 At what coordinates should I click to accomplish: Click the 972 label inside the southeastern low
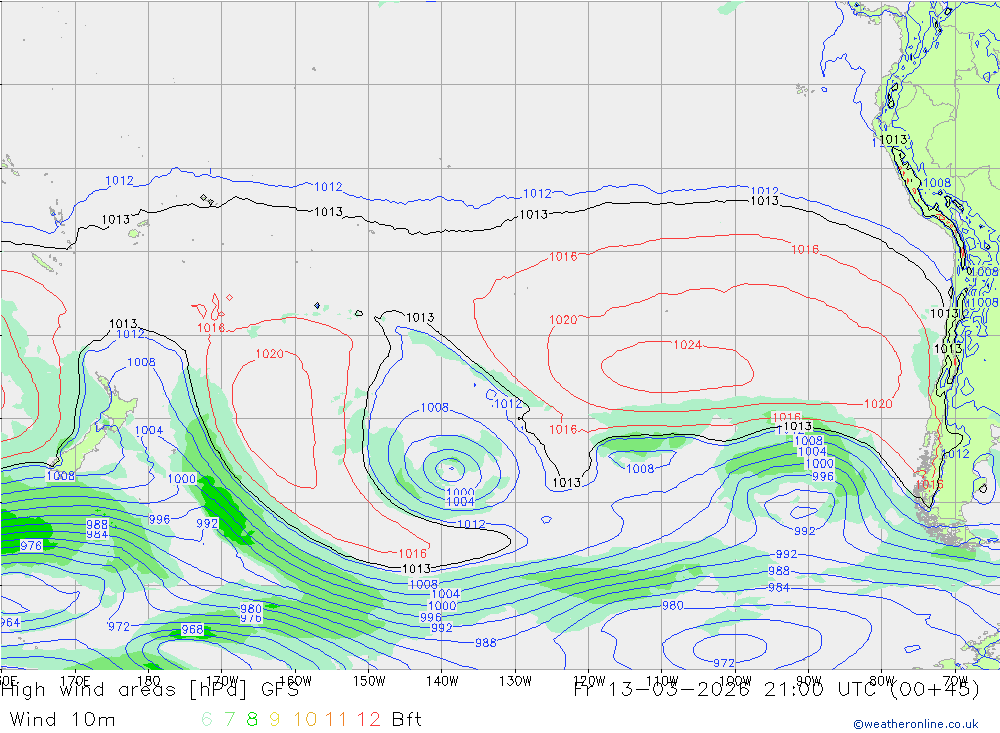pyautogui.click(x=724, y=663)
